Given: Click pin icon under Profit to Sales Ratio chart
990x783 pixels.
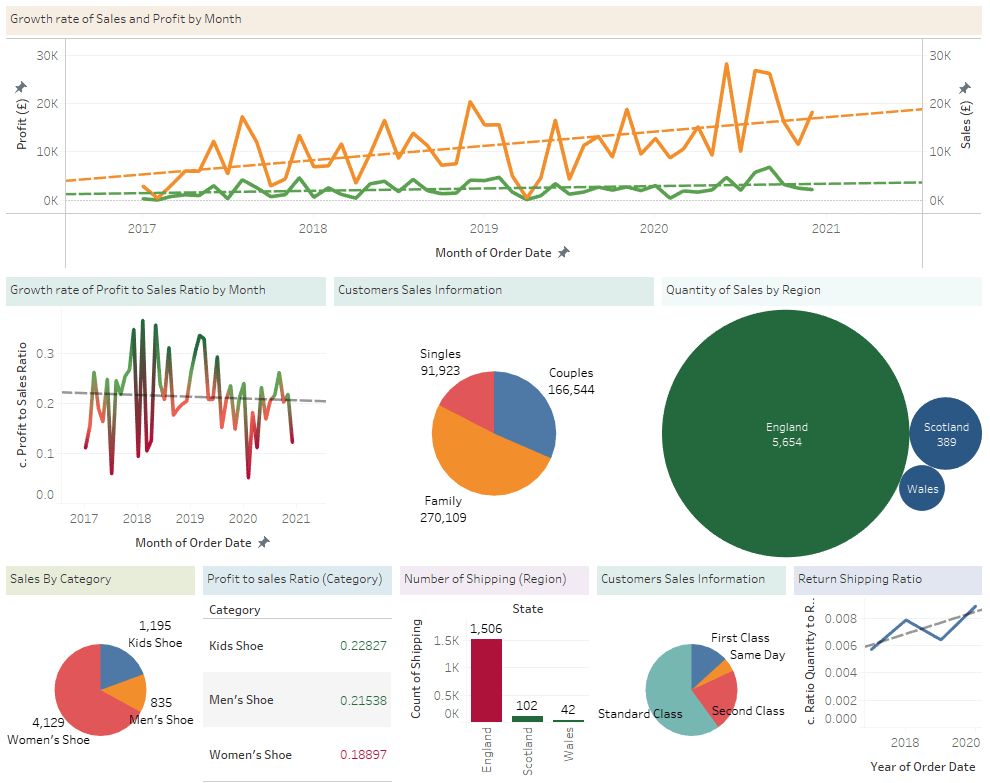Looking at the screenshot, I should click(x=264, y=542).
